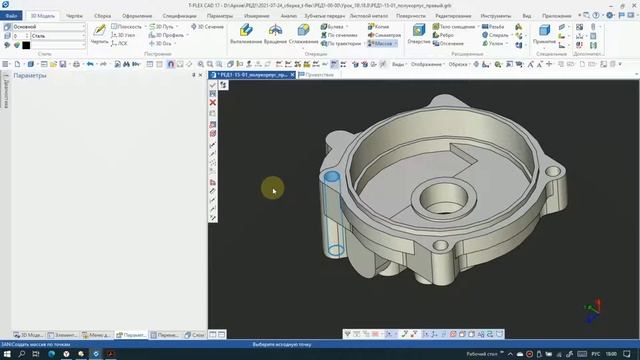Click the coordinate axes triad in viewport

click(593, 310)
